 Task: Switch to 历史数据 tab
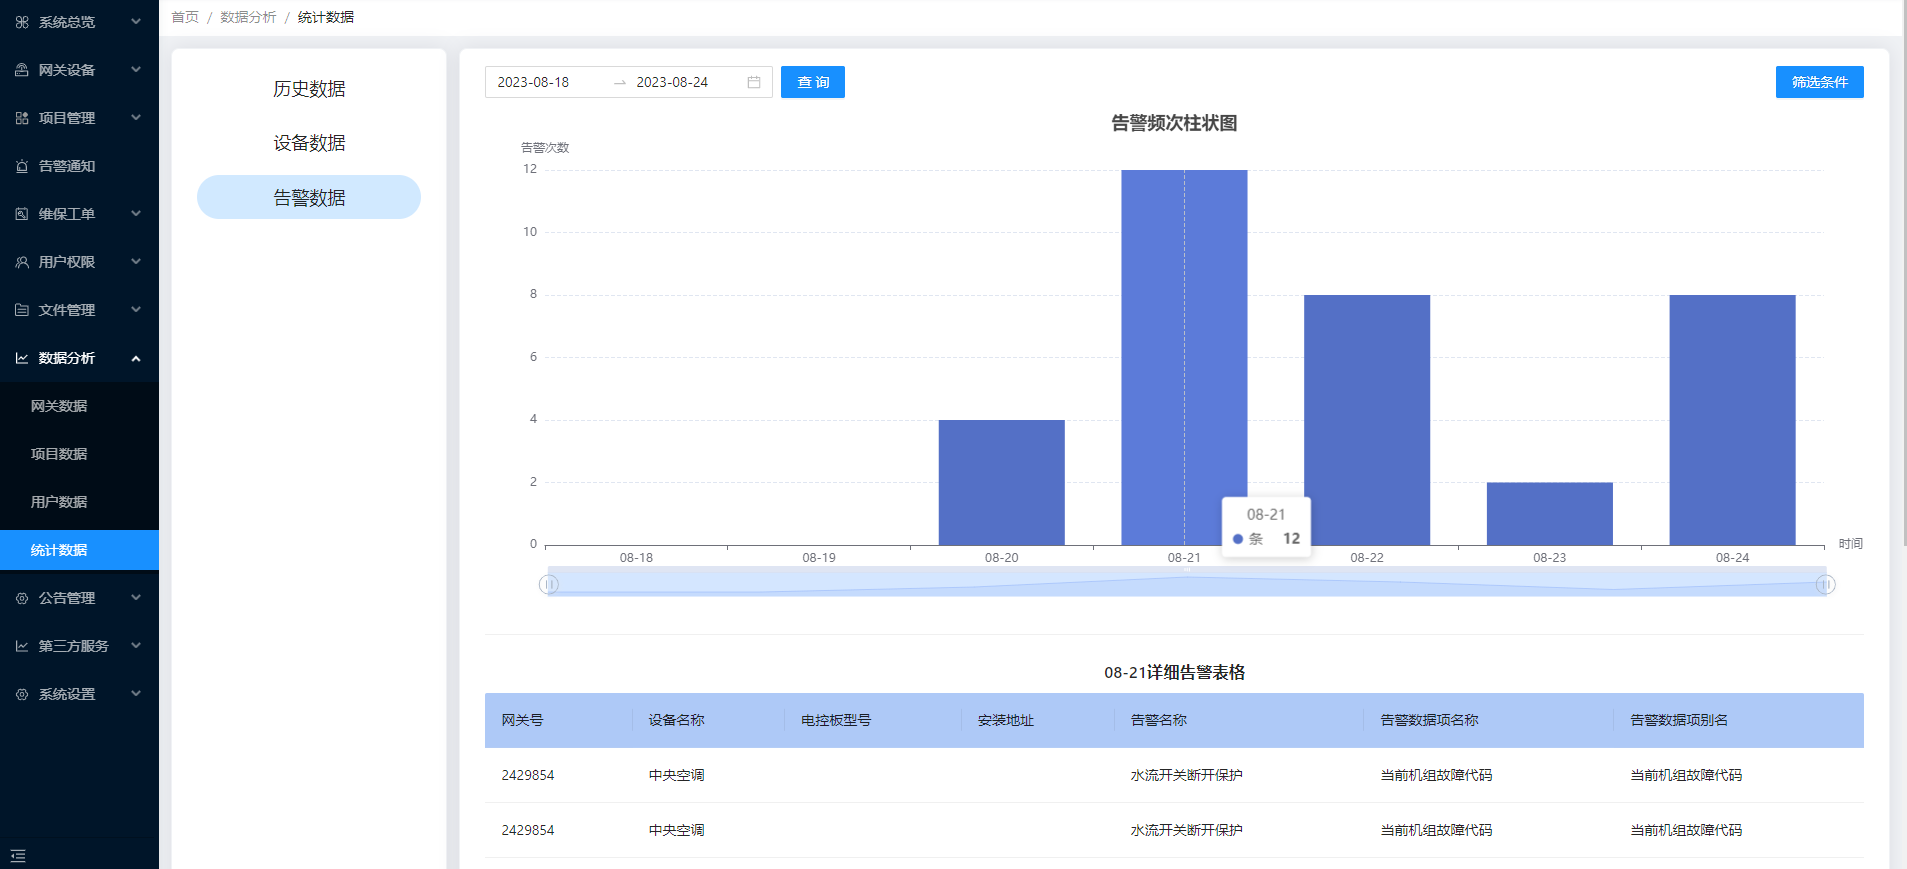(x=309, y=89)
